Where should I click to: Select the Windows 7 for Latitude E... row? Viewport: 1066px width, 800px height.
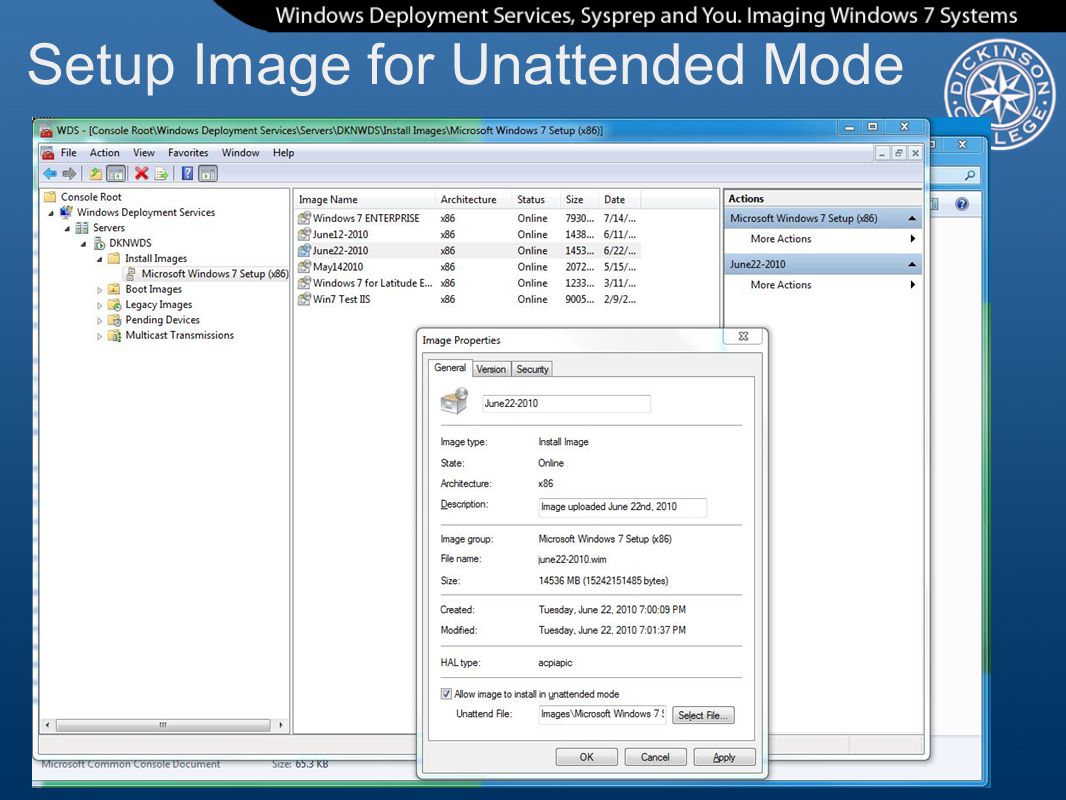point(469,283)
